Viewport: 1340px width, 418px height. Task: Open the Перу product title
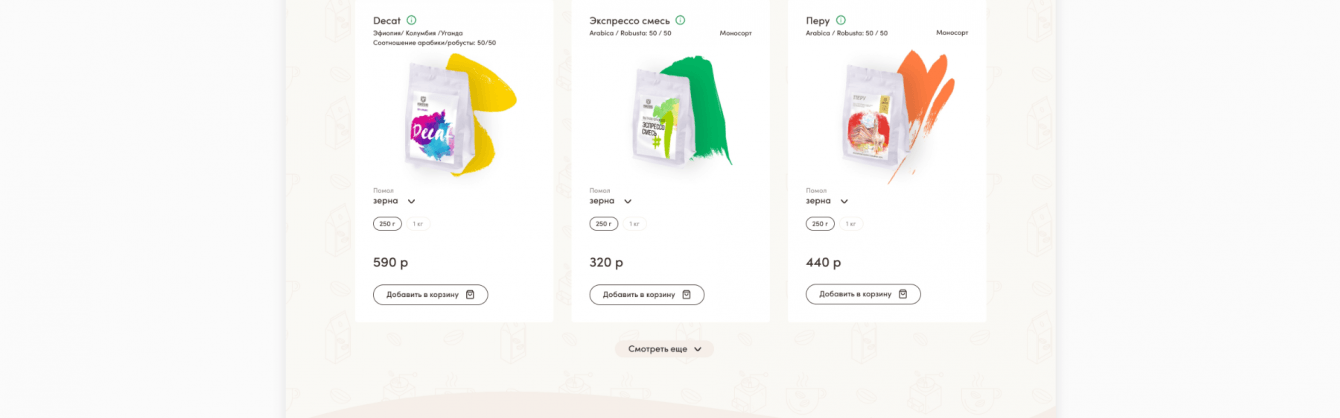818,20
